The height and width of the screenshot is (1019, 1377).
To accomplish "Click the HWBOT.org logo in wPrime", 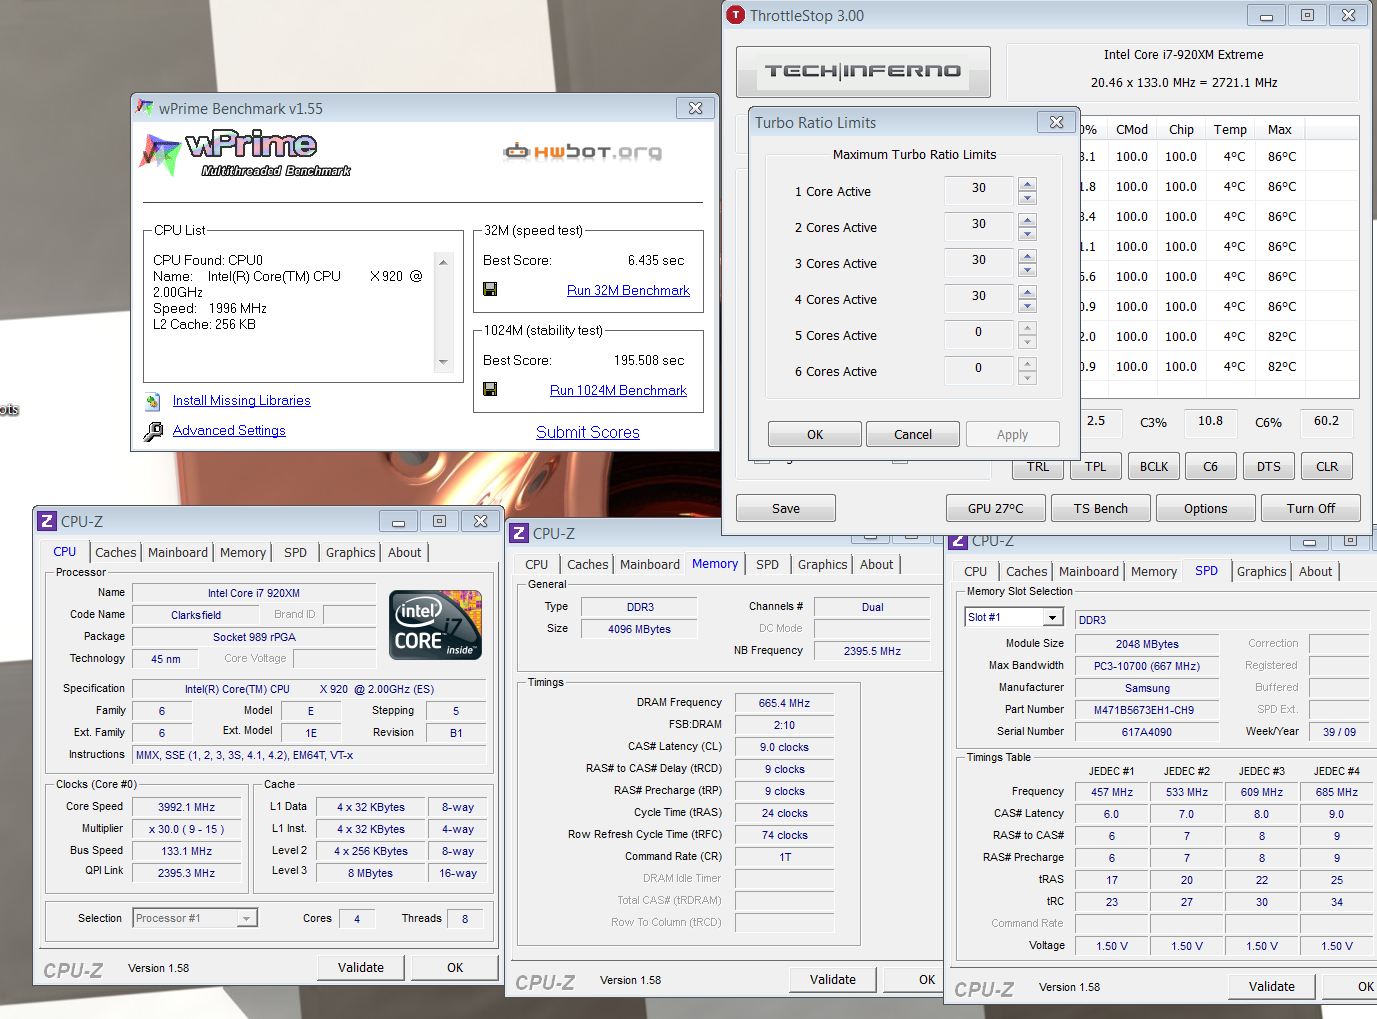I will 582,152.
